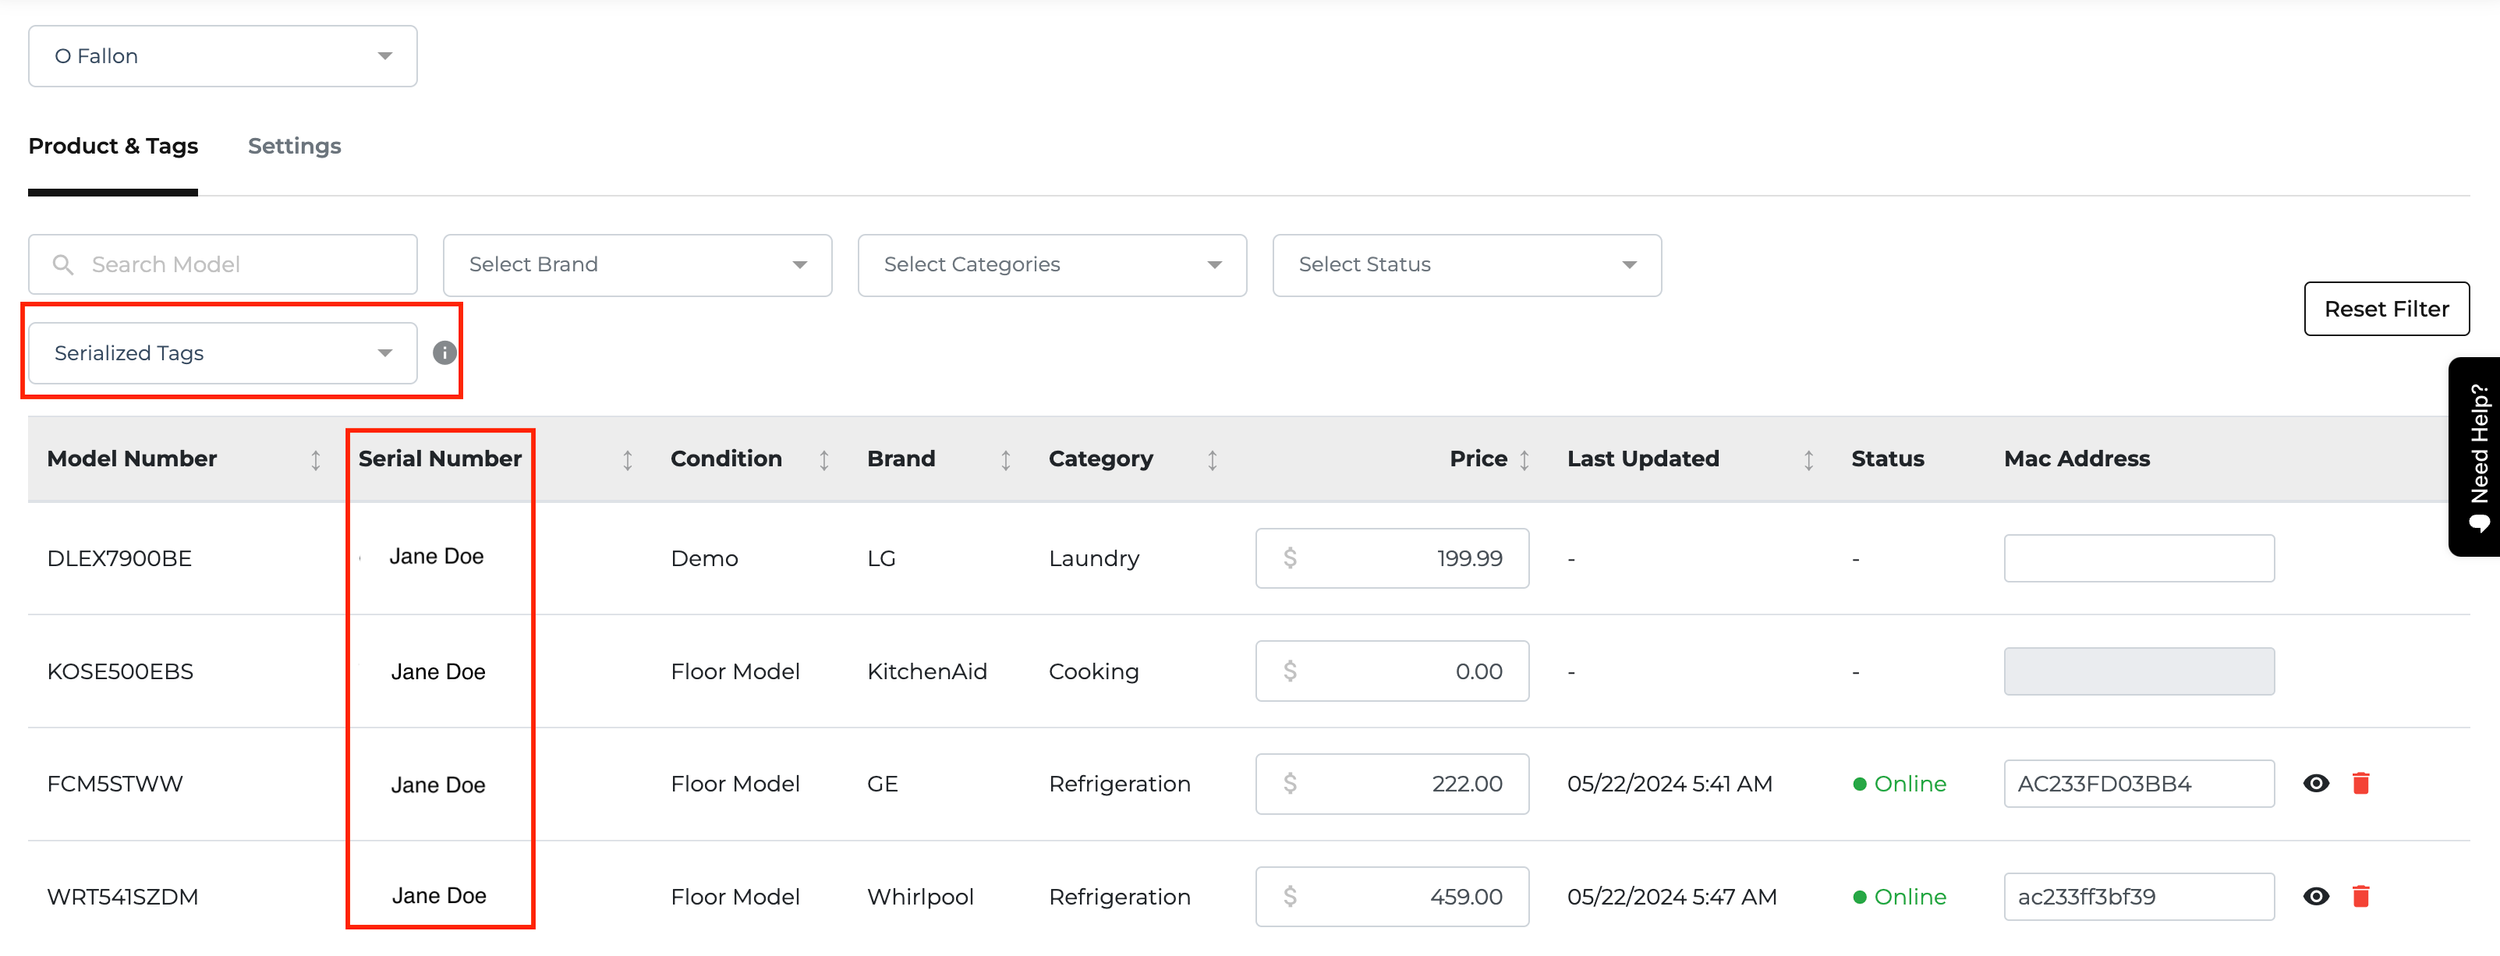Viewport: 2500px width, 956px height.
Task: Expand the Select Status dropdown
Action: (1466, 265)
